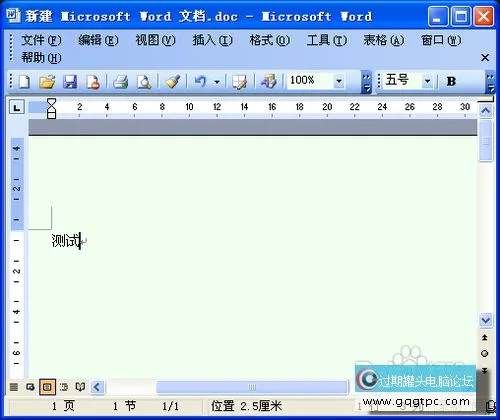Open the 格式(O) menu

point(270,40)
